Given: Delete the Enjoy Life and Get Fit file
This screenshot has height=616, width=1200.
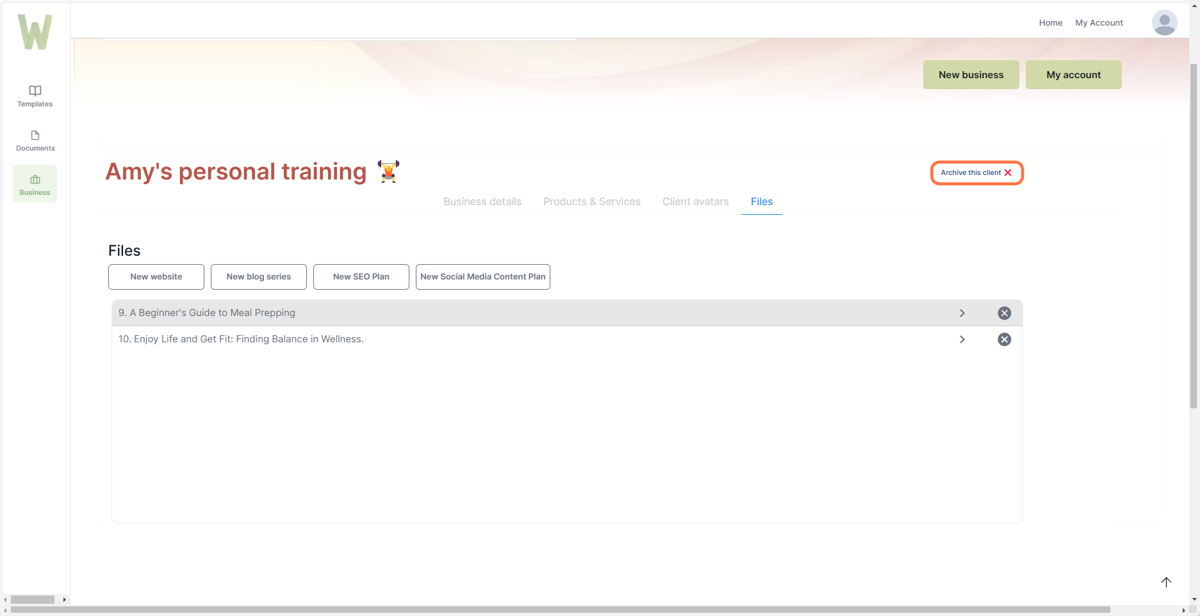Looking at the screenshot, I should click(1004, 339).
